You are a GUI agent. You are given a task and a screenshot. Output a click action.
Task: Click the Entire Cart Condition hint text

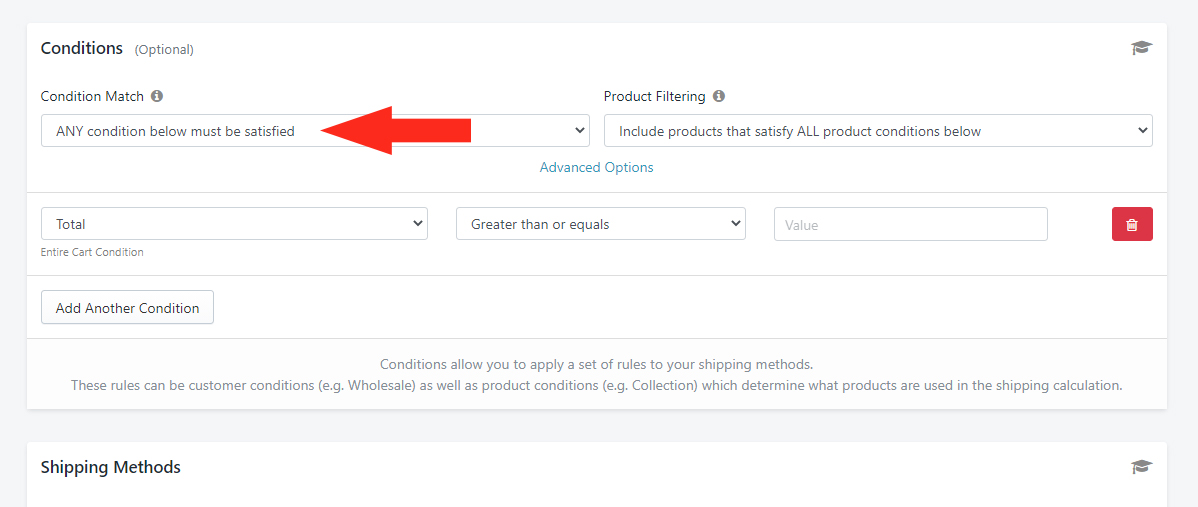(92, 252)
